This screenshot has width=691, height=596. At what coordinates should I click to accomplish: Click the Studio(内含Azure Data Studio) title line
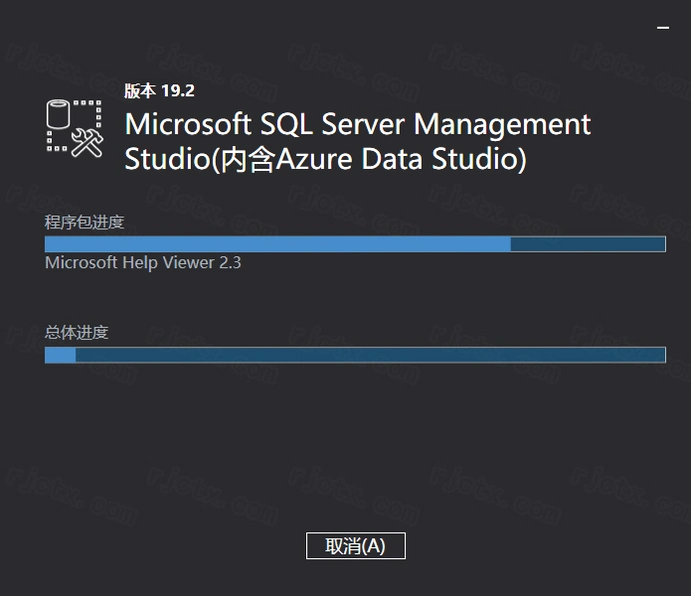click(325, 159)
